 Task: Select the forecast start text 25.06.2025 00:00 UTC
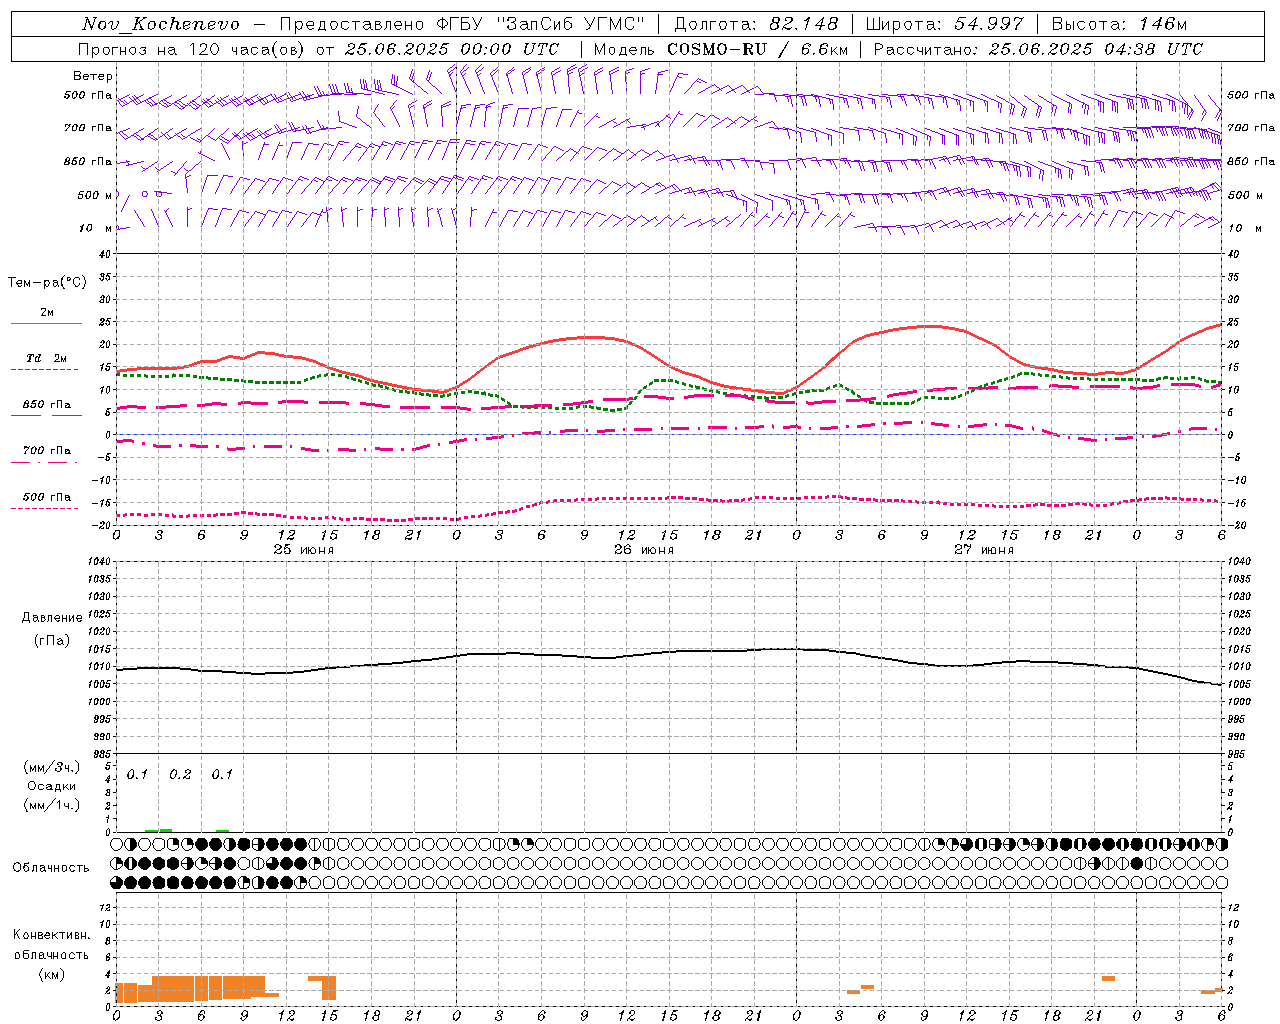452,49
